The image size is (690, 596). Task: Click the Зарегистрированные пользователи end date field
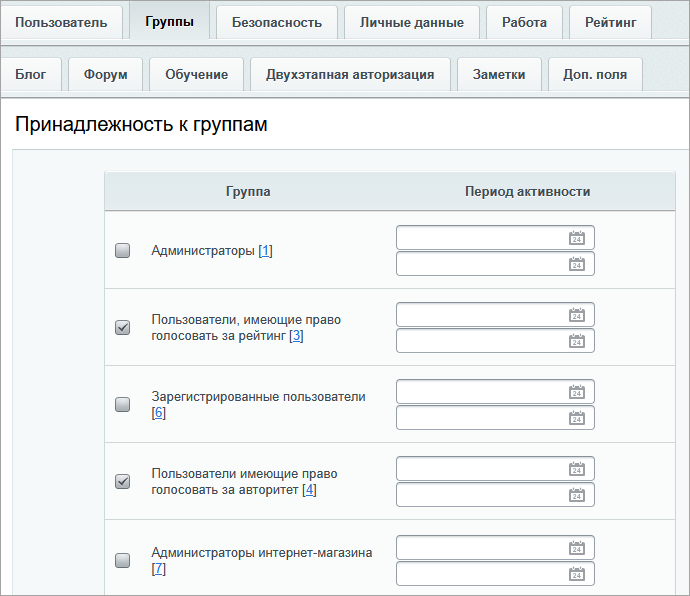coord(480,418)
